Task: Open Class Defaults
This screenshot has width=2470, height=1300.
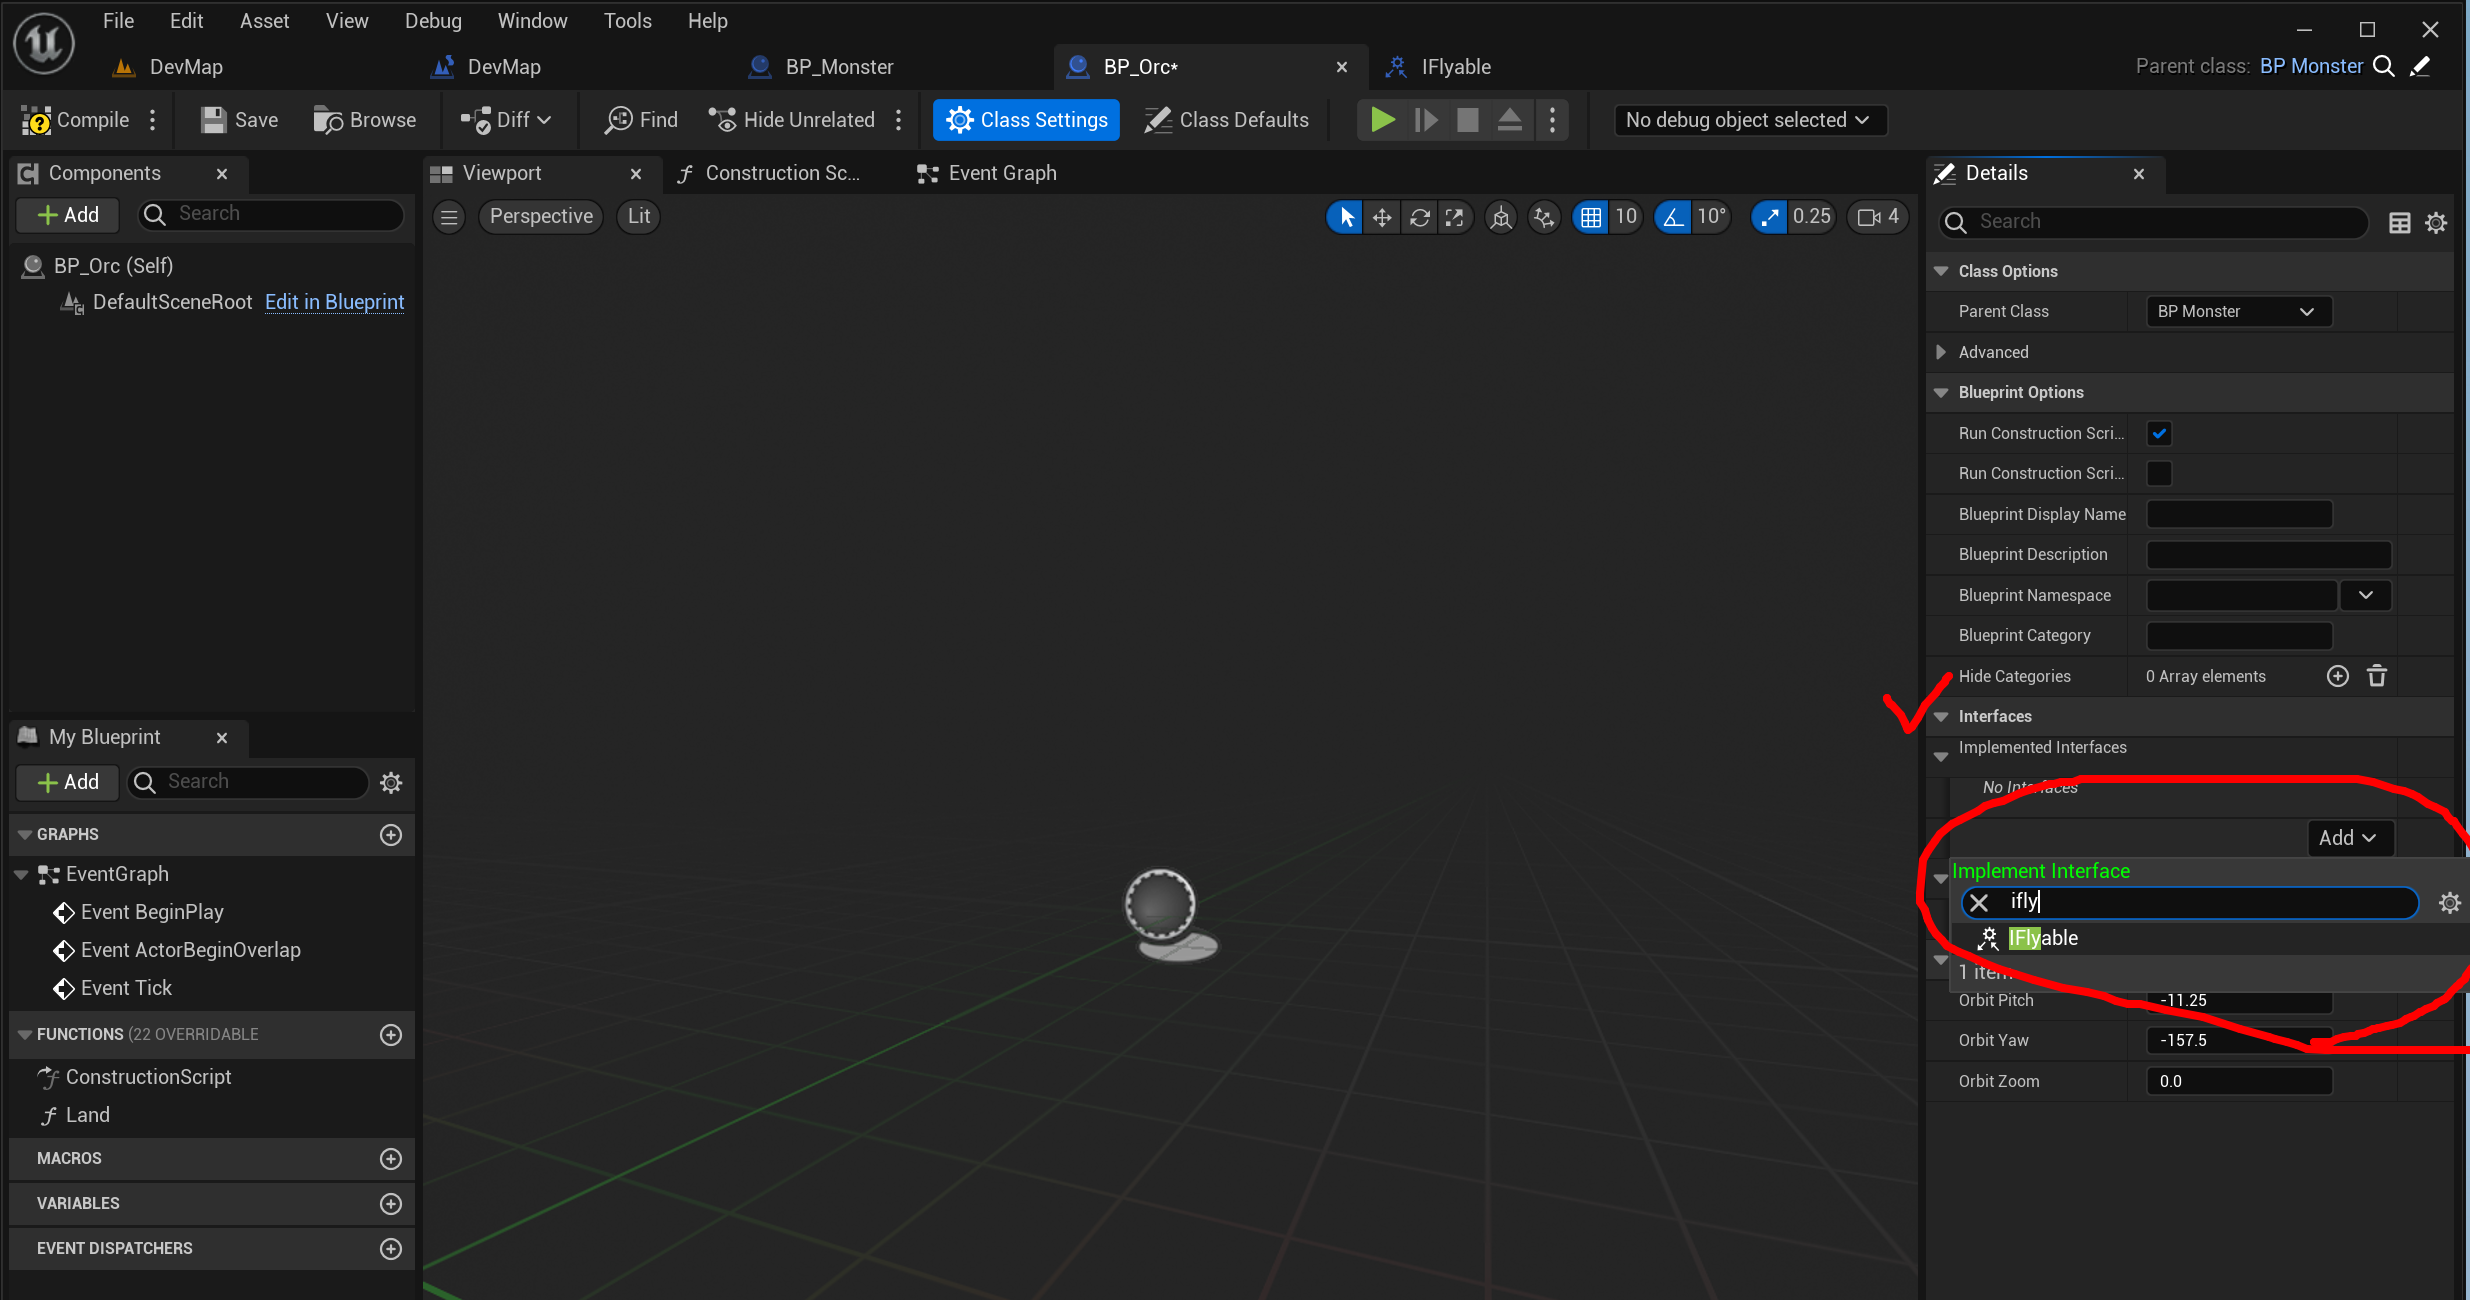Action: tap(1227, 120)
